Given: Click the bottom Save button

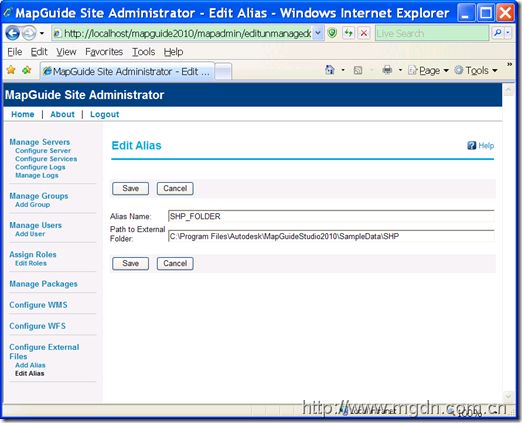Looking at the screenshot, I should [x=130, y=264].
